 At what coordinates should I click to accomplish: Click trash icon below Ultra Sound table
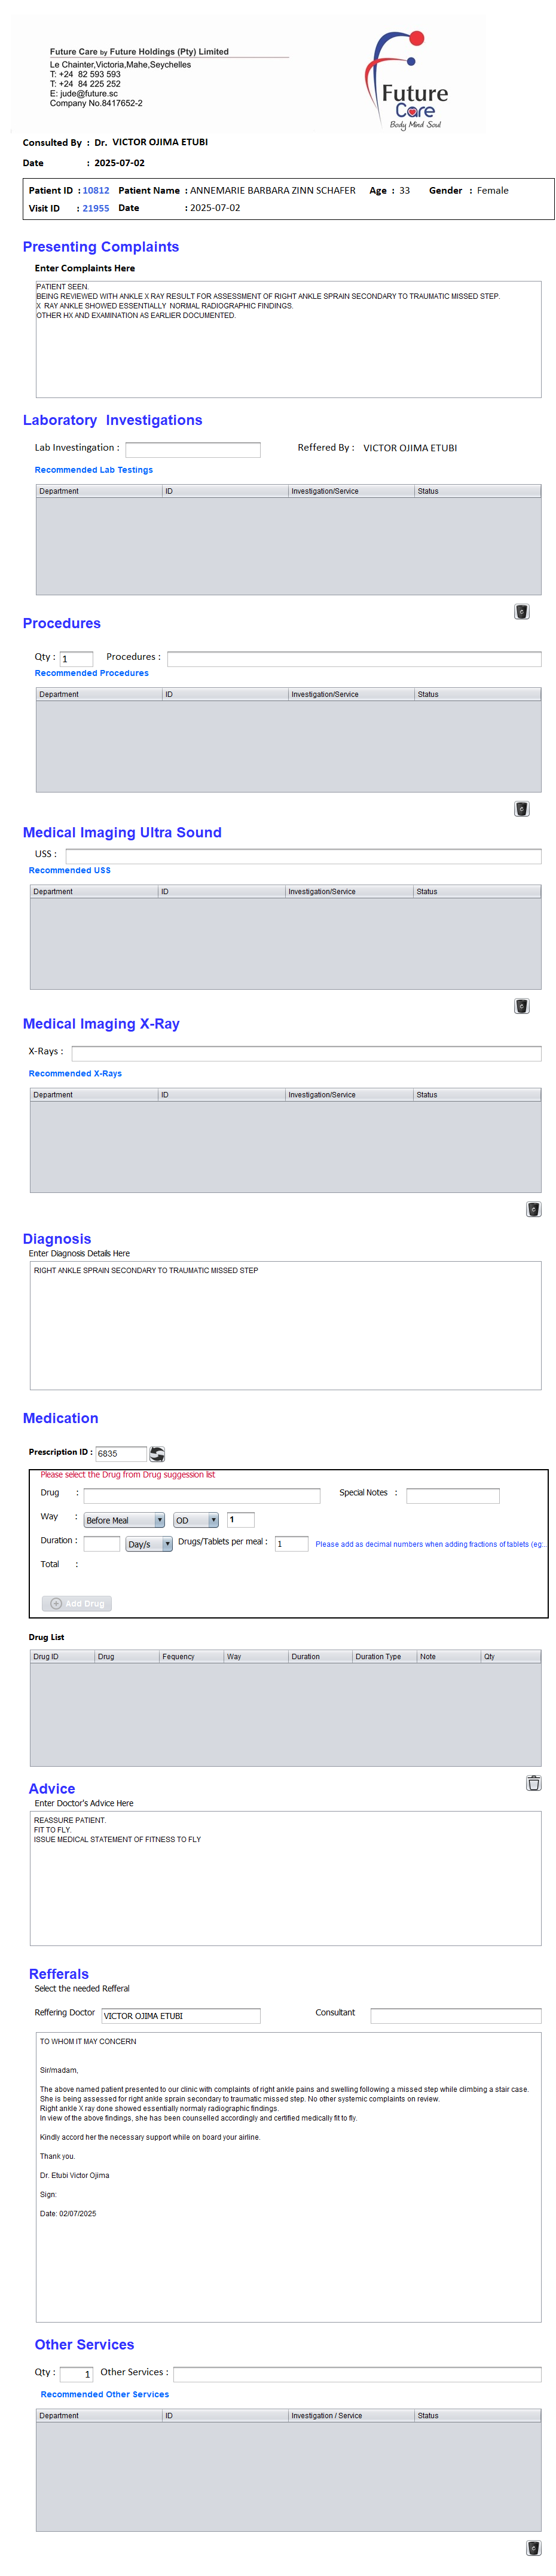coord(521,1005)
